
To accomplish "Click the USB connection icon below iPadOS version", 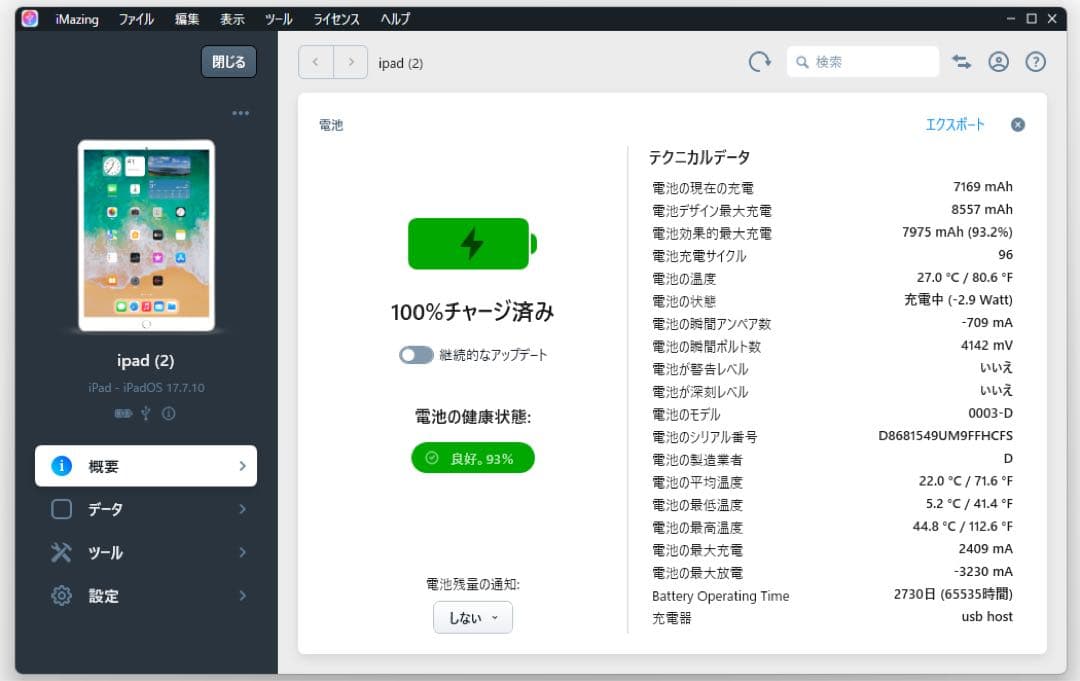I will point(146,412).
